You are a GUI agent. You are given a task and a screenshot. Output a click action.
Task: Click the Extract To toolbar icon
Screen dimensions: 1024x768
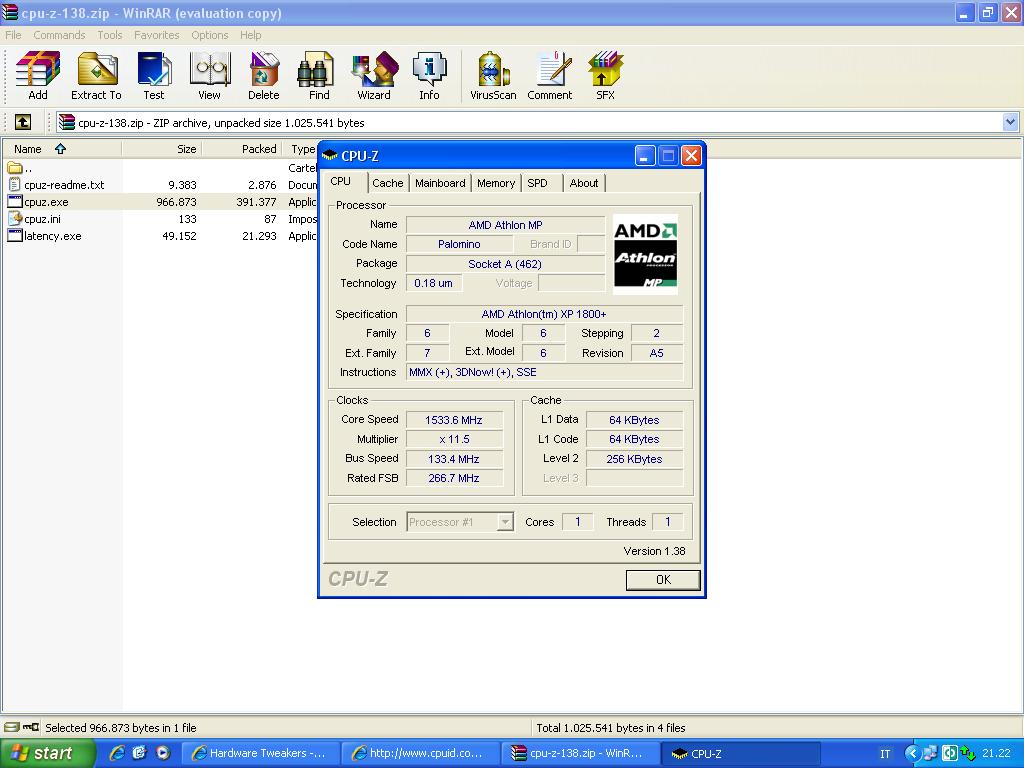(x=97, y=76)
